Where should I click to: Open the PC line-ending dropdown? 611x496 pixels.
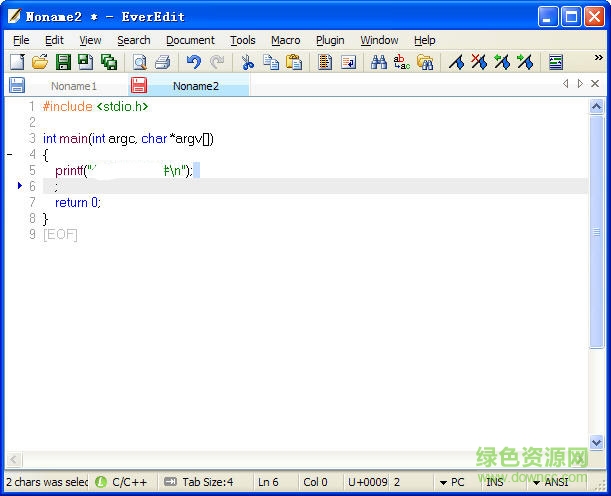[x=452, y=482]
